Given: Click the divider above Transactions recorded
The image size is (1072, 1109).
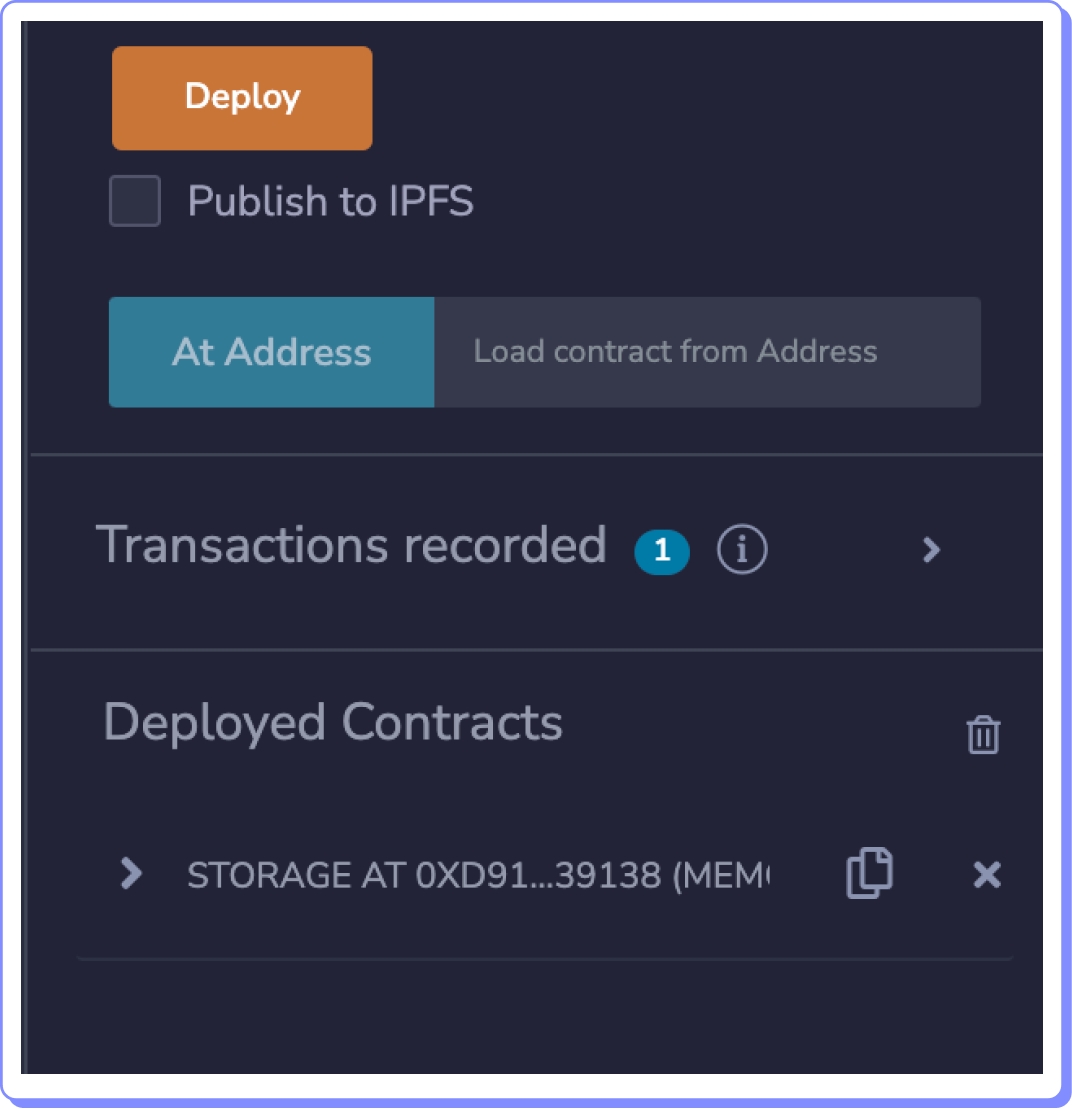Looking at the screenshot, I should click(x=536, y=455).
